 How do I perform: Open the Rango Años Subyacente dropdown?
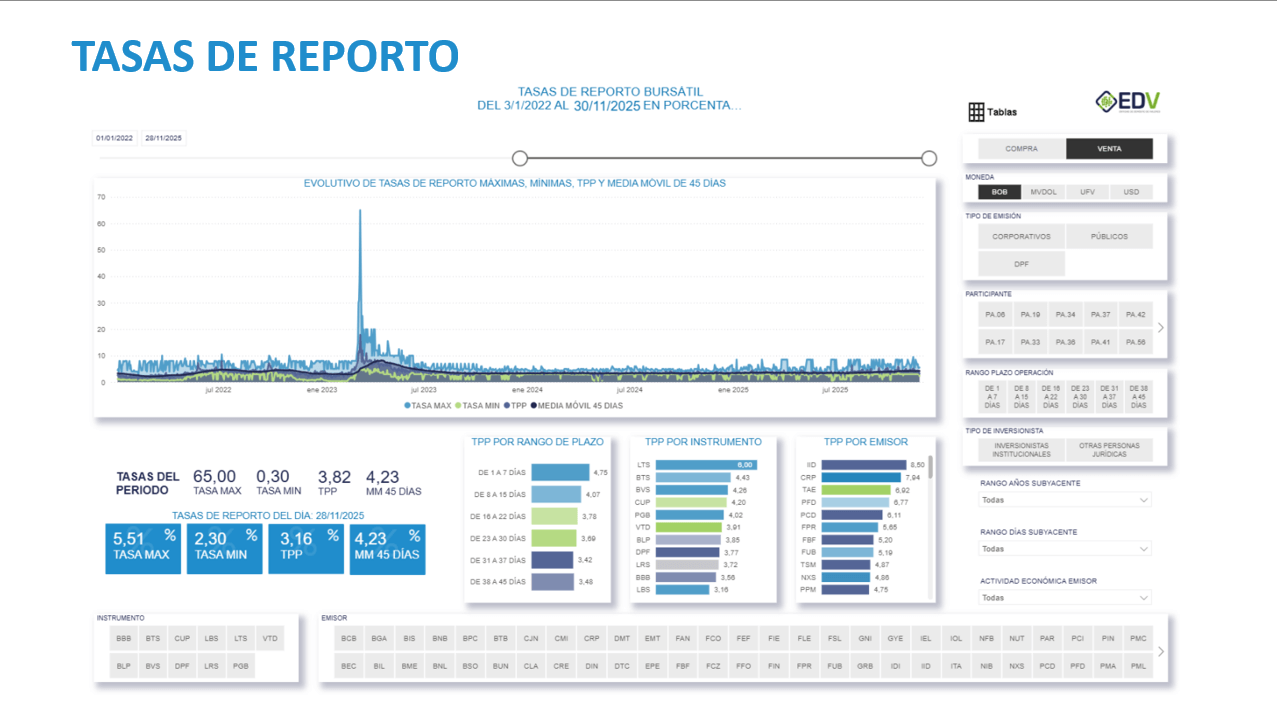[x=1064, y=499]
